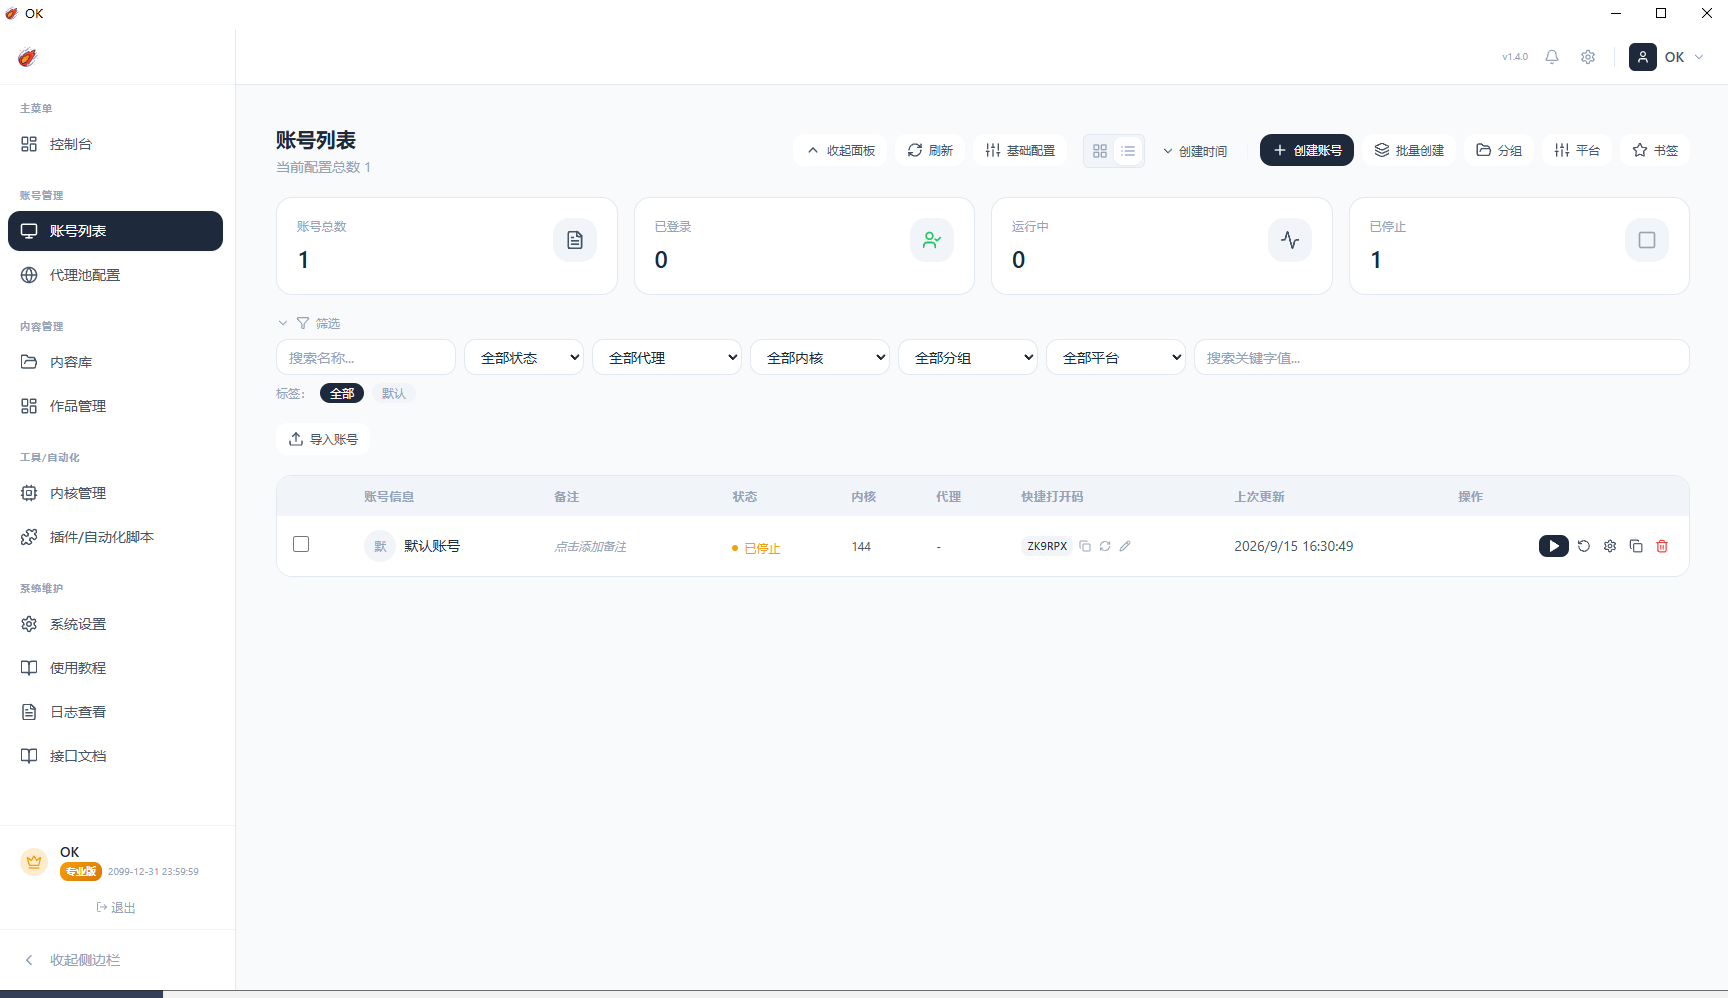
Task: Click the app logo in sidebar
Action: coord(28,57)
